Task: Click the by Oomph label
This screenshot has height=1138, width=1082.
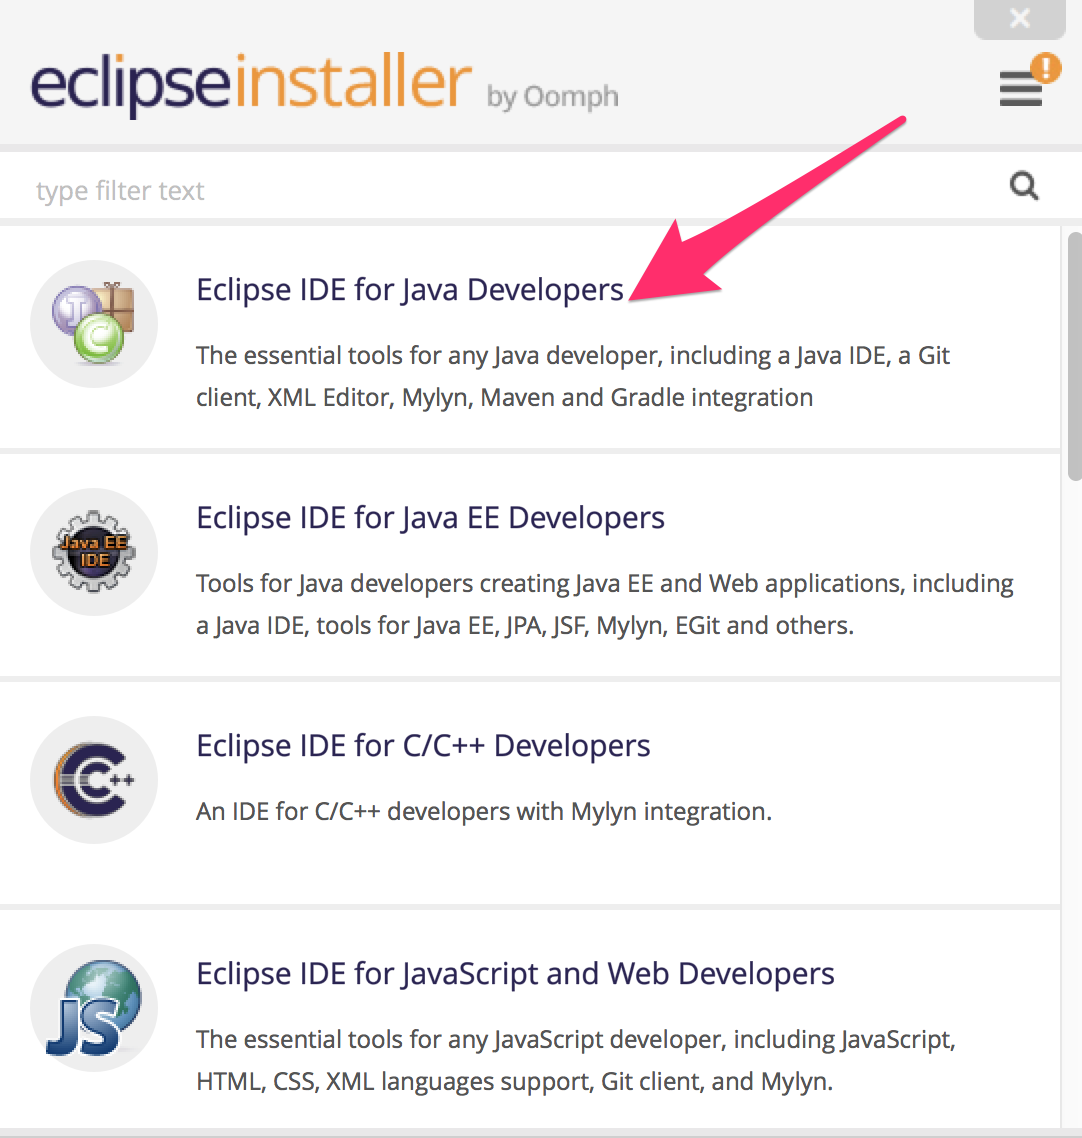Action: tap(552, 97)
